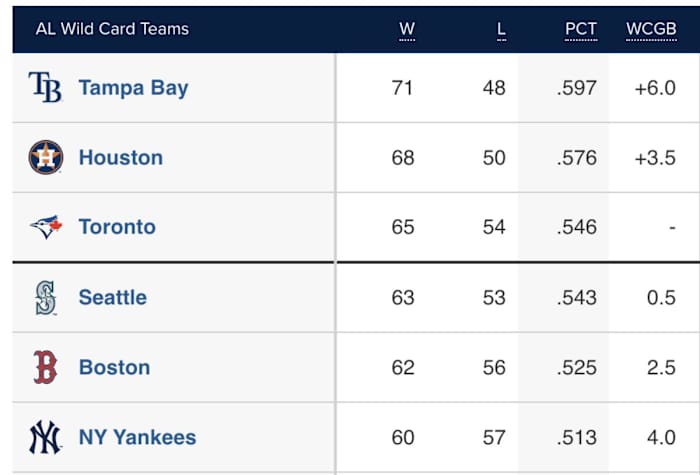Click the Tampa Bay Rays logo
The image size is (700, 475).
(46, 88)
